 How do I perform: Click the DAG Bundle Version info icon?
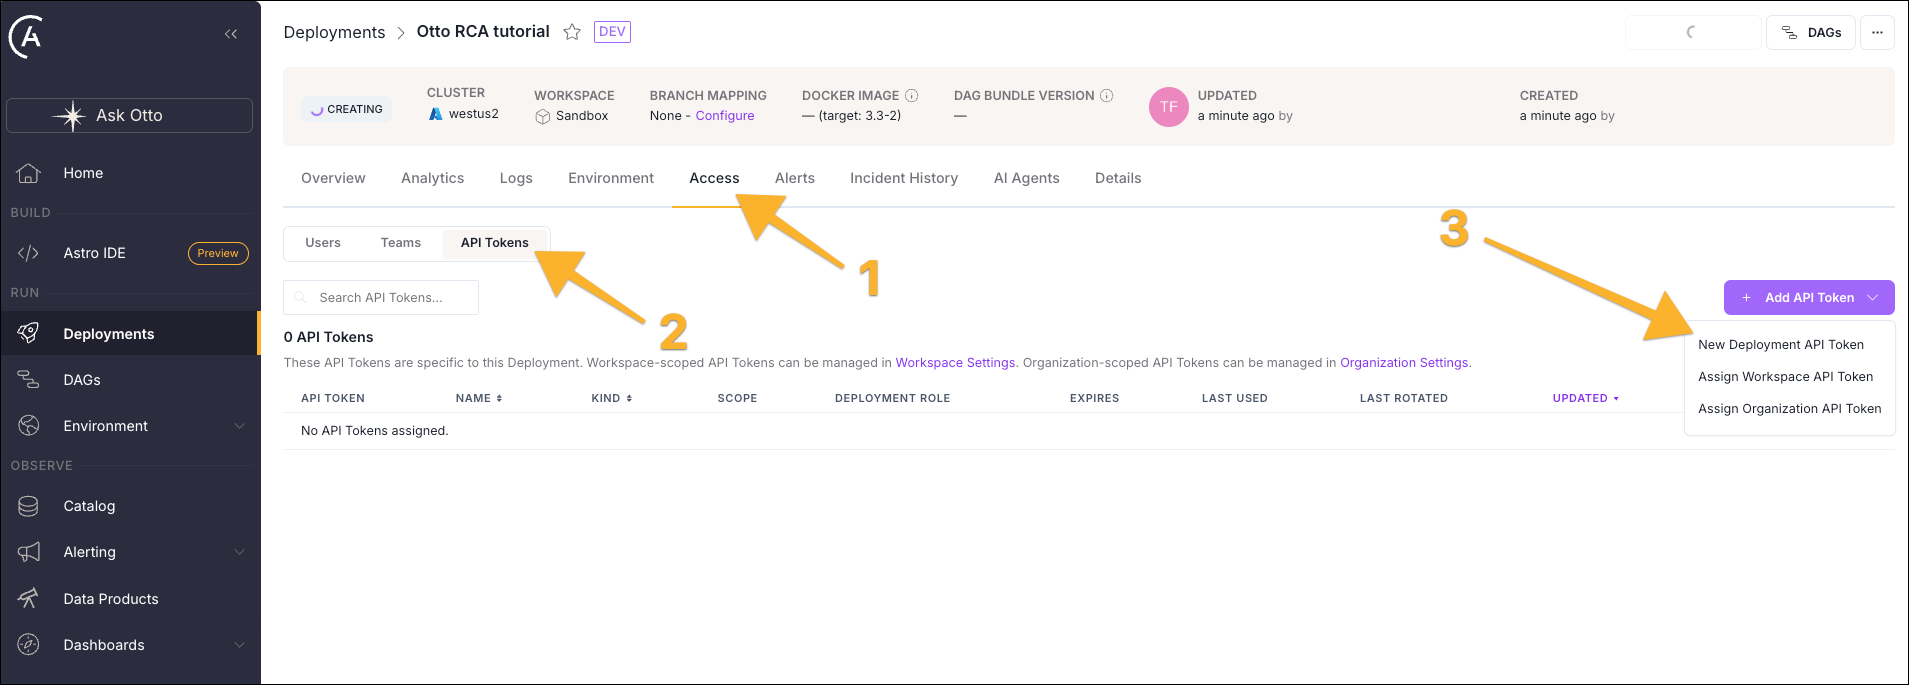click(x=1107, y=96)
